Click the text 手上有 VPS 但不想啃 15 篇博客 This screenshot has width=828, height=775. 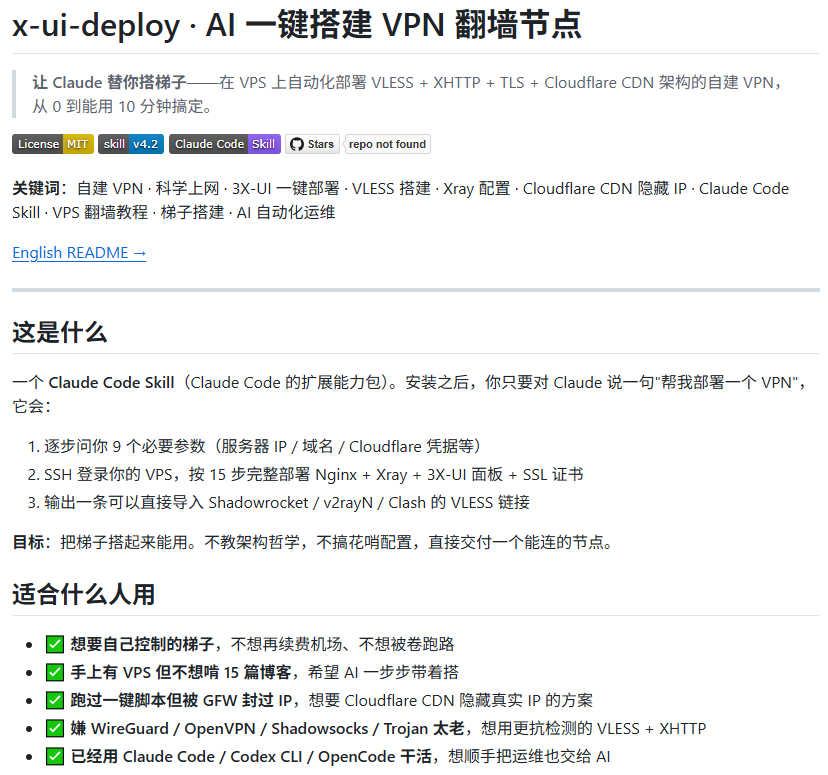click(181, 672)
